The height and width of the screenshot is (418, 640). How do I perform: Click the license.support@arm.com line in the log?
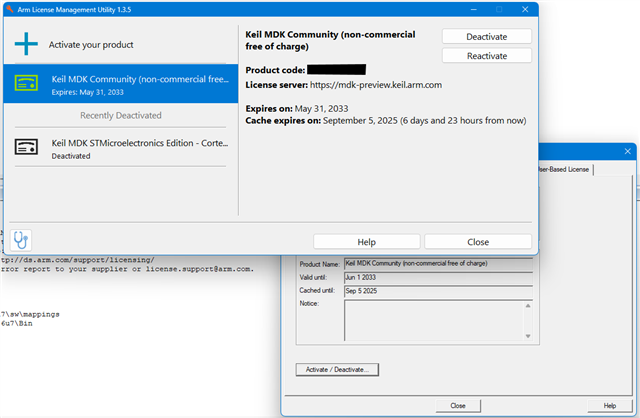(127, 269)
